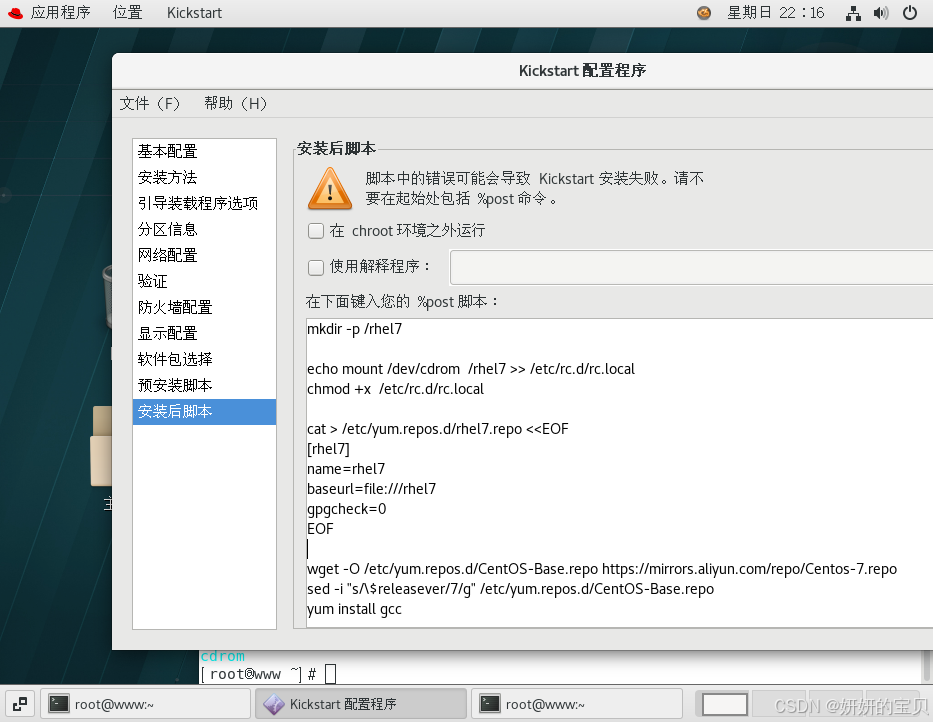The width and height of the screenshot is (933, 722).
Task: Open the 文件 (F) menu
Action: coord(149,104)
